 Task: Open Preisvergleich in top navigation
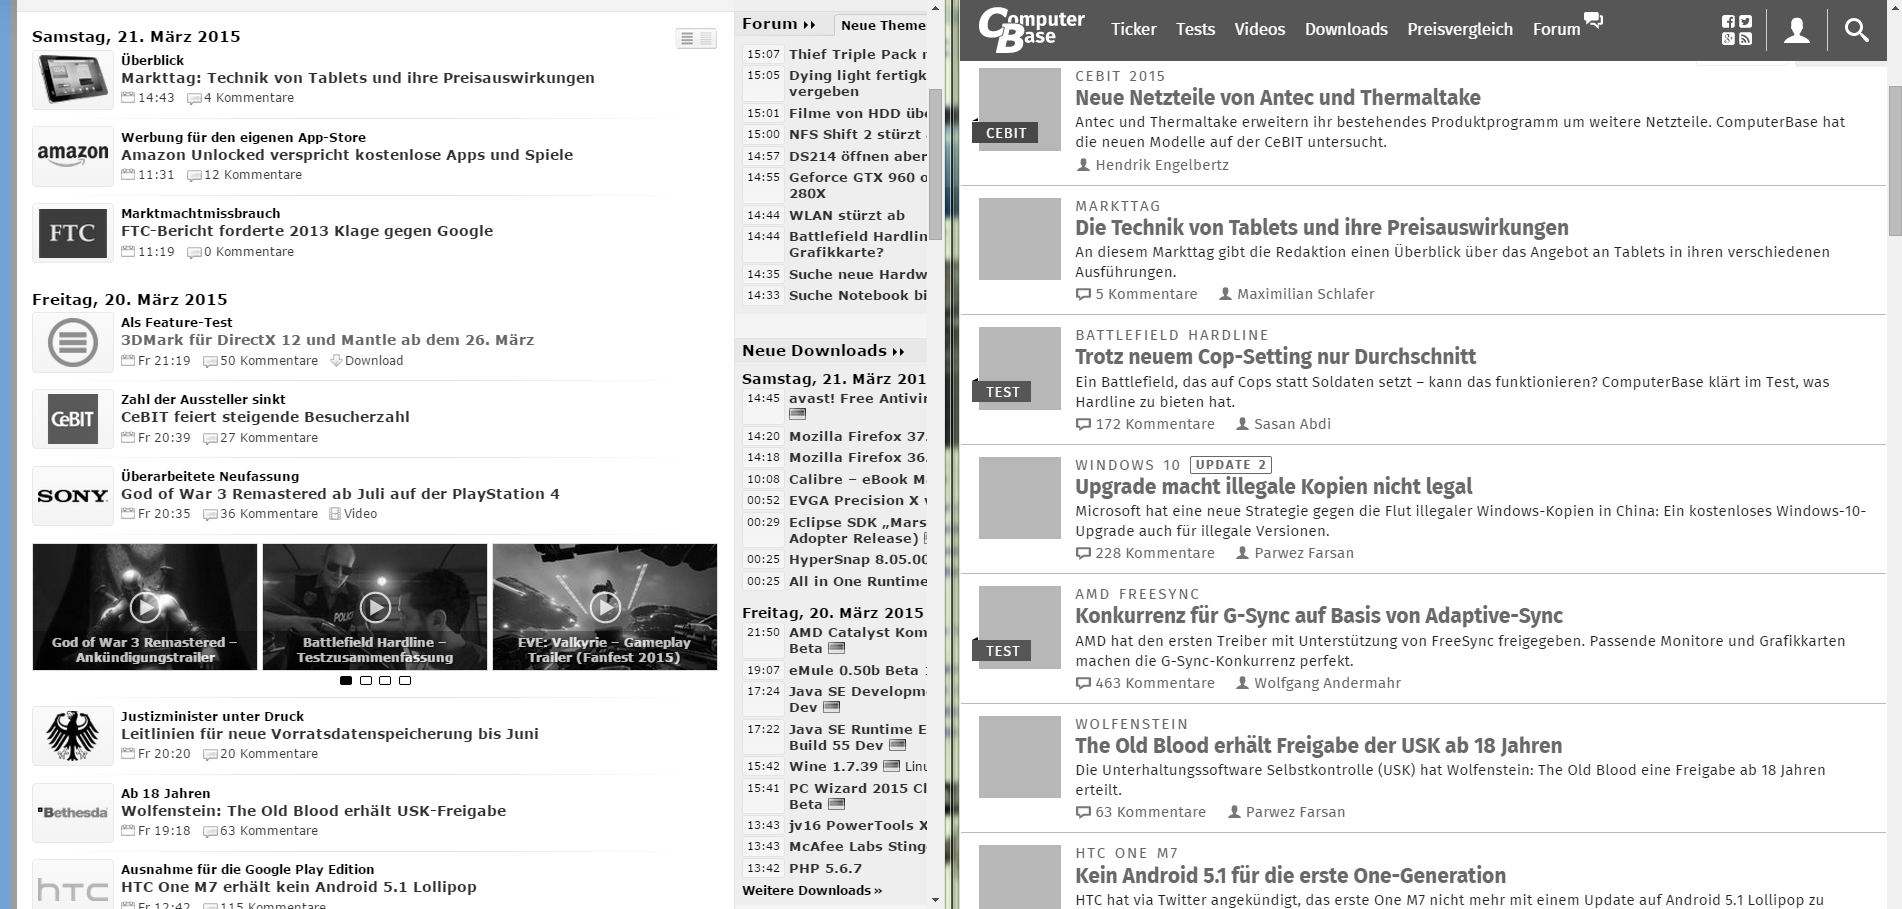coord(1460,29)
